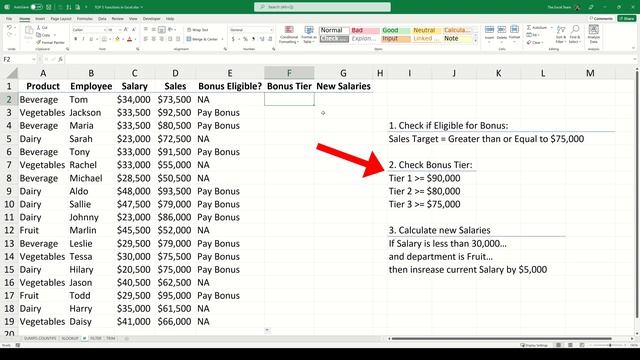640x360 pixels.
Task: Click the Undo arrow icon
Action: 9,27
